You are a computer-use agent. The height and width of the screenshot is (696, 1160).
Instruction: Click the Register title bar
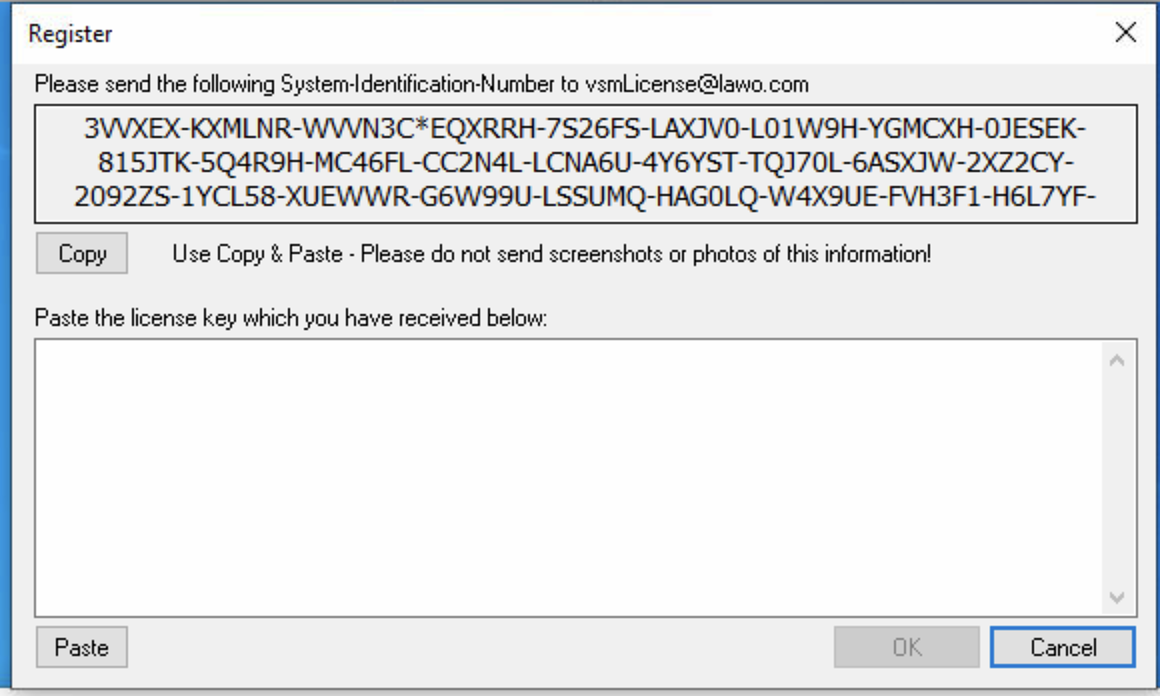pyautogui.click(x=500, y=33)
